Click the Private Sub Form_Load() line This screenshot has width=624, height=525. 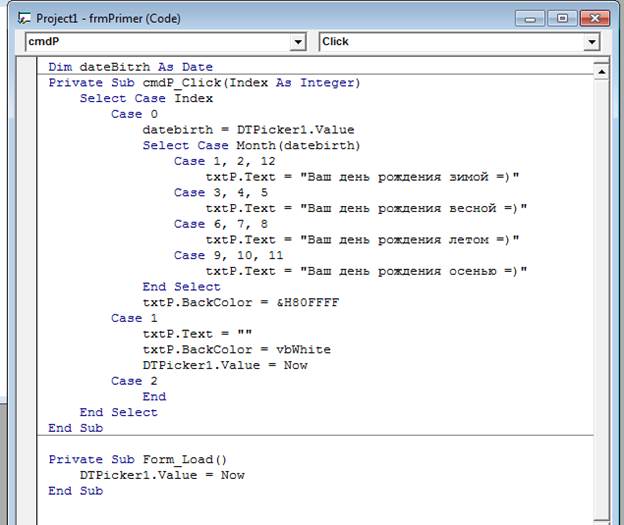tap(138, 459)
